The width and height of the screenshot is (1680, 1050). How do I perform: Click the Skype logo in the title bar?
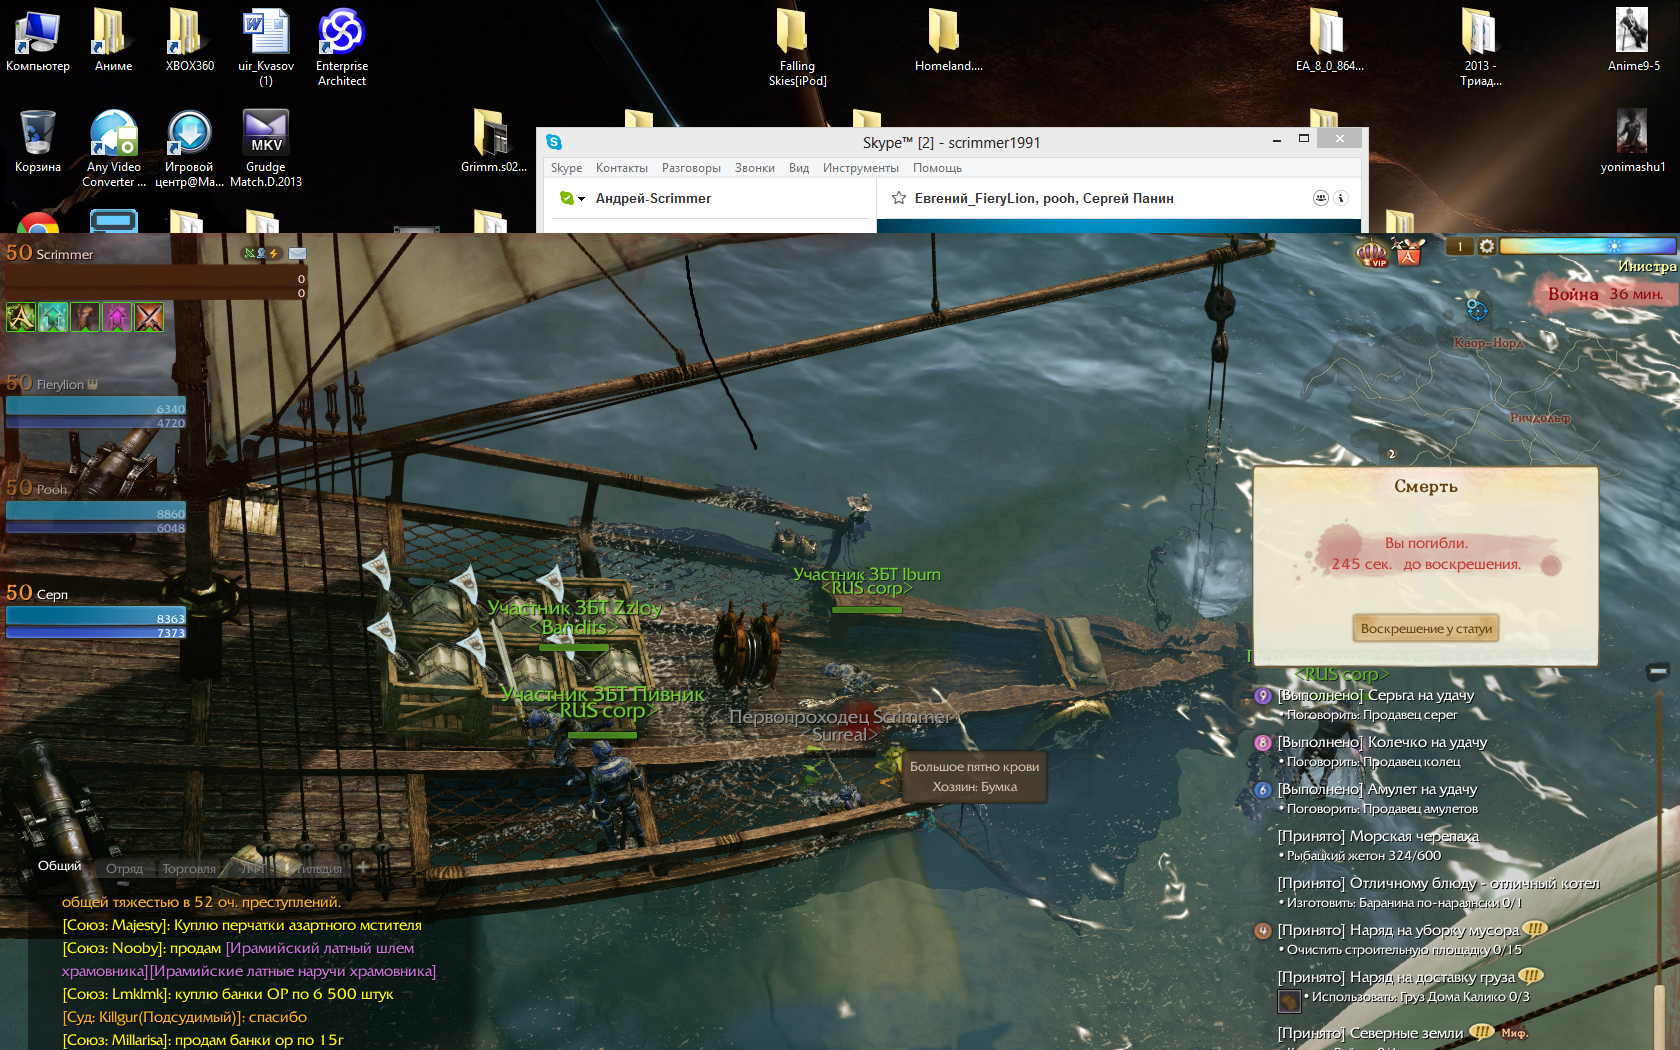point(554,142)
